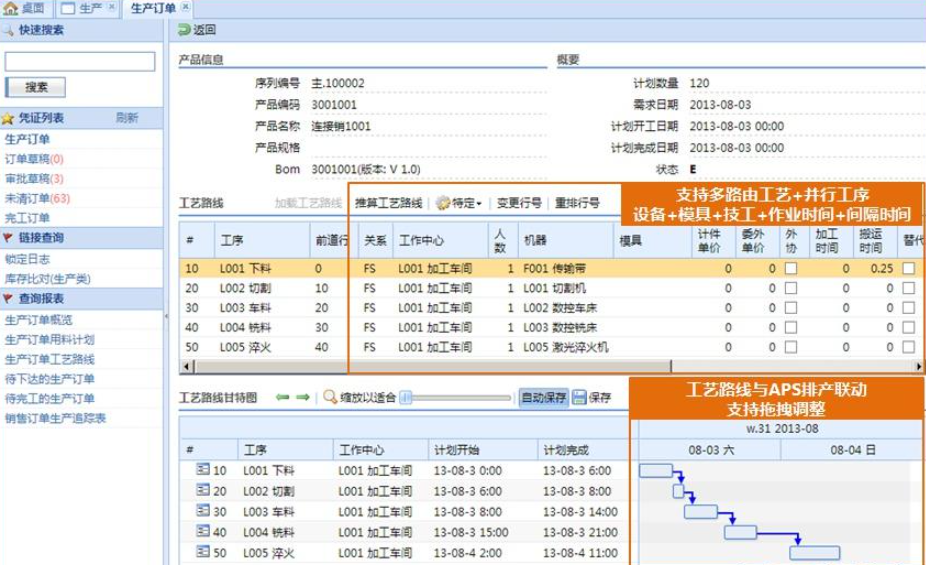
Task: Click the Gantt zoom slider handle
Action: point(406,398)
